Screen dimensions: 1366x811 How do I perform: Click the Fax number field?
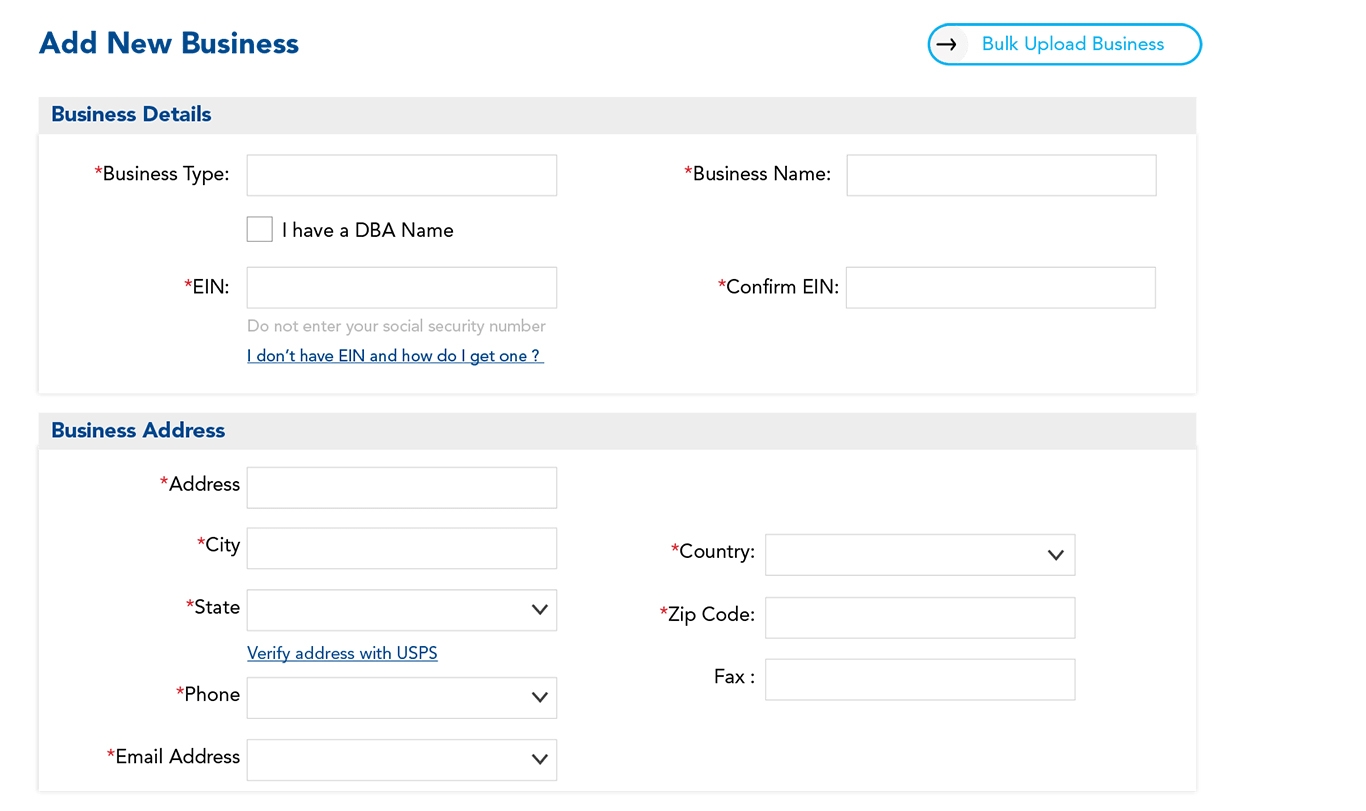(919, 680)
